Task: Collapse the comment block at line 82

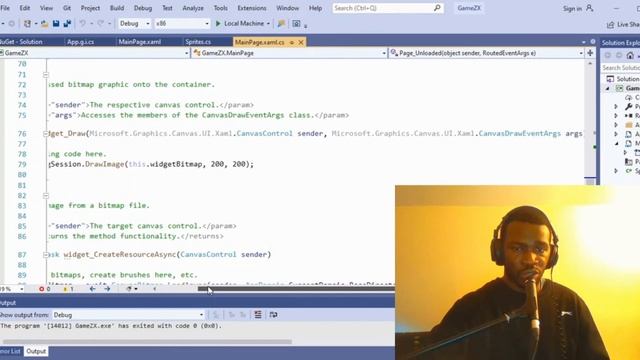Action: 46,196
